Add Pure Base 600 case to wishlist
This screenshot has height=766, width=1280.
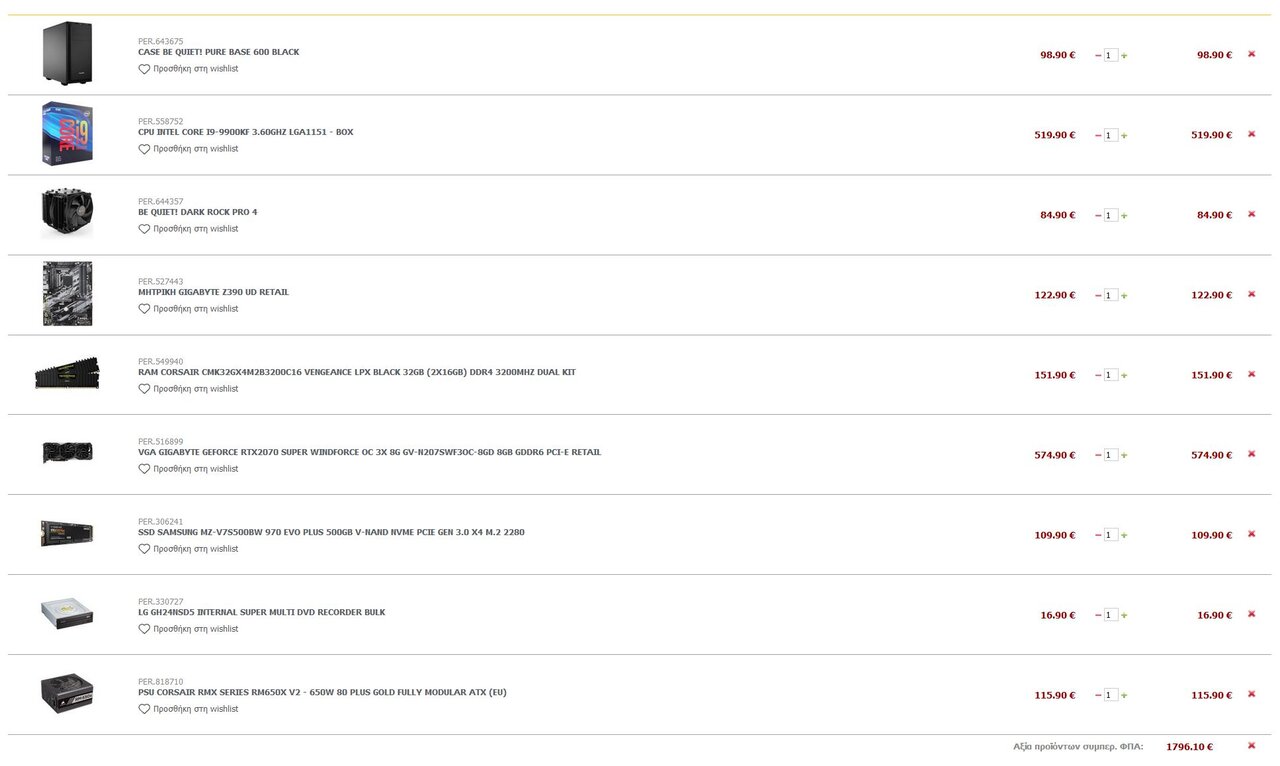pos(188,69)
